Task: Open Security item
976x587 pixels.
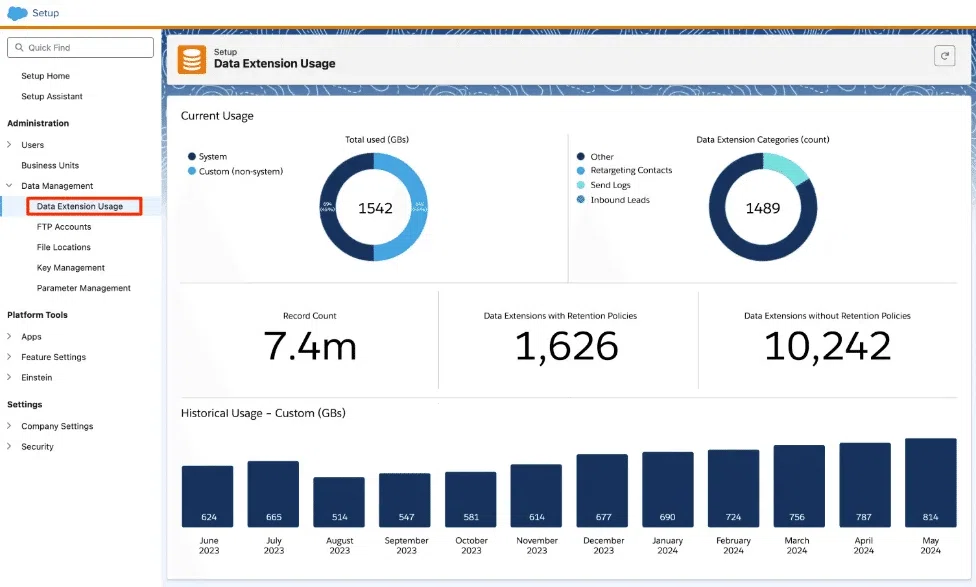Action: (x=37, y=447)
